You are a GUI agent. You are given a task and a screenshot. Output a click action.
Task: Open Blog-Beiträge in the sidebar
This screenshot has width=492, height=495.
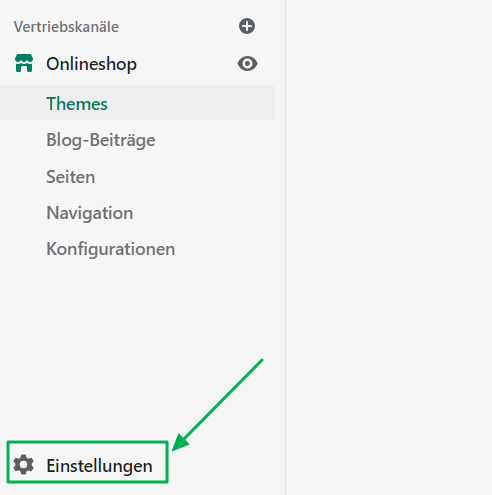pos(101,140)
